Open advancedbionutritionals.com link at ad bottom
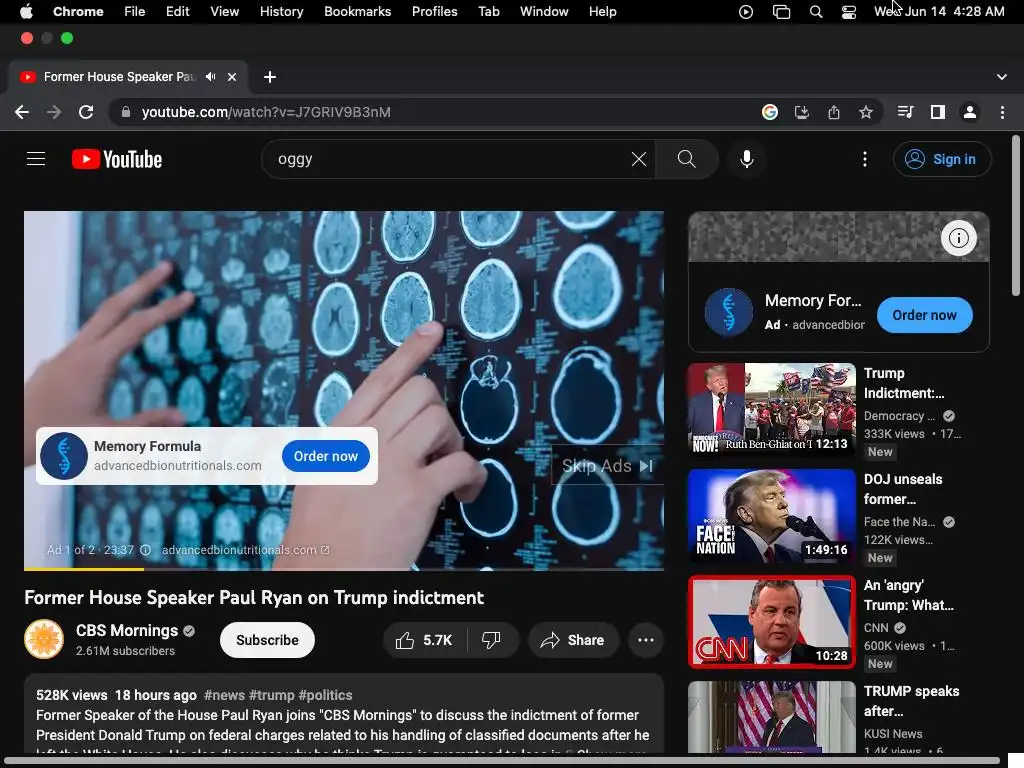This screenshot has width=1024, height=768. 245,550
